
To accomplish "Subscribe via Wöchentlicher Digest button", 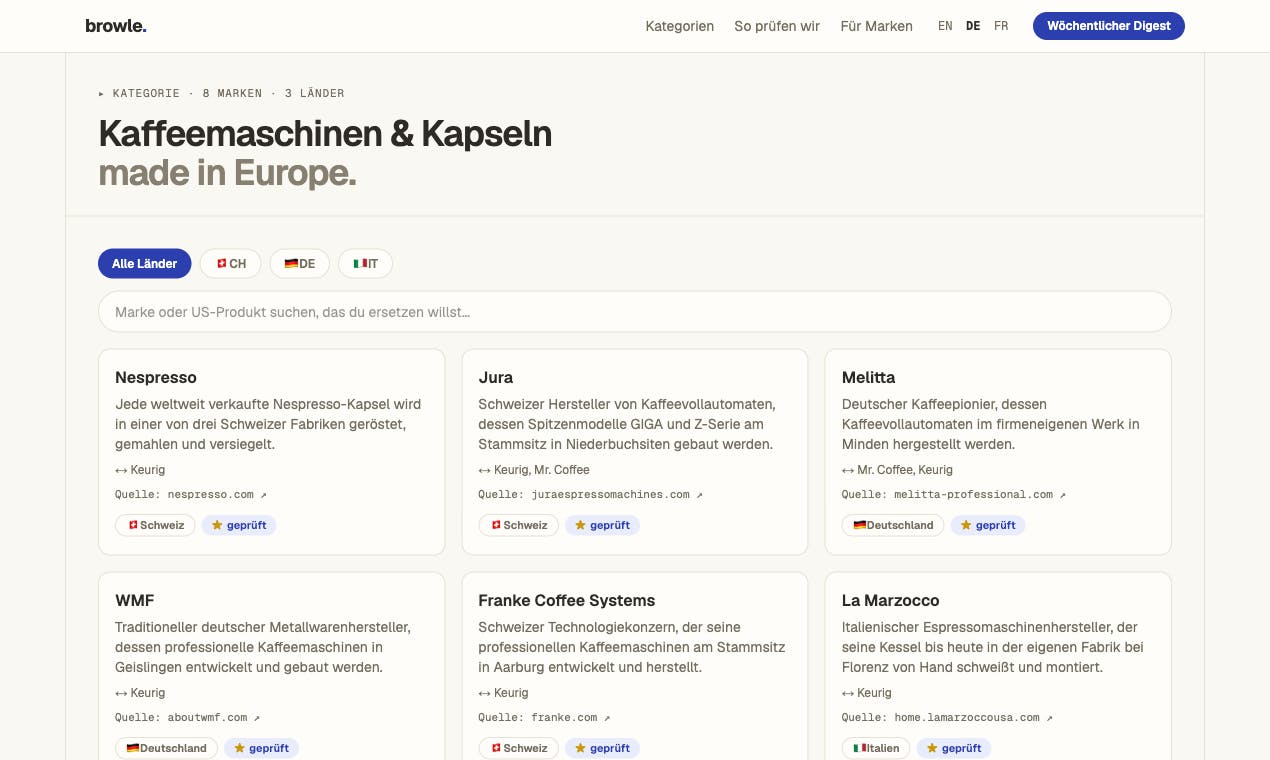I will 1109,26.
